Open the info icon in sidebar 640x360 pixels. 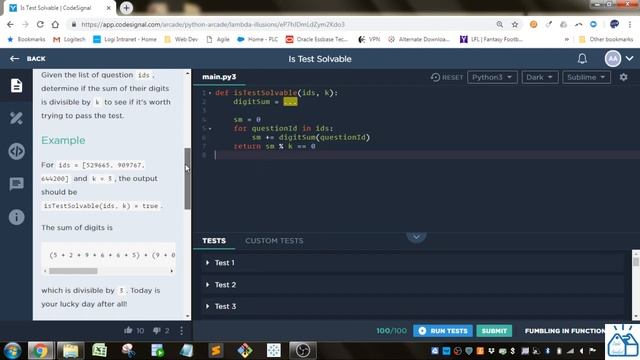point(16,217)
